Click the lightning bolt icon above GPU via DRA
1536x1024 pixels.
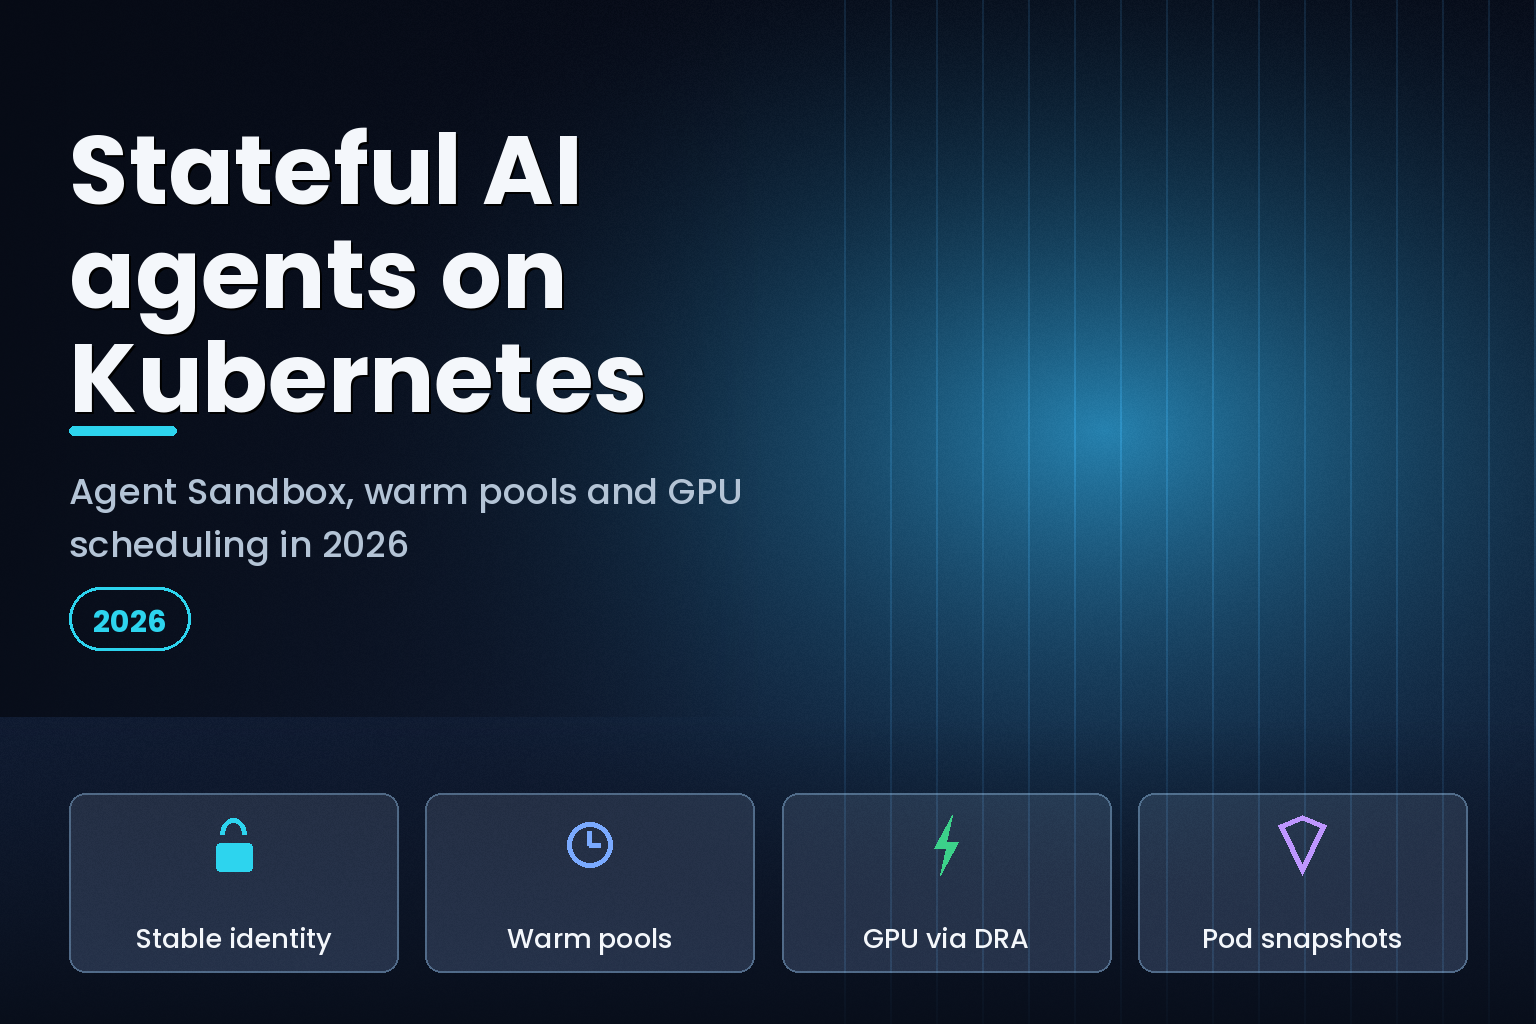(x=946, y=845)
